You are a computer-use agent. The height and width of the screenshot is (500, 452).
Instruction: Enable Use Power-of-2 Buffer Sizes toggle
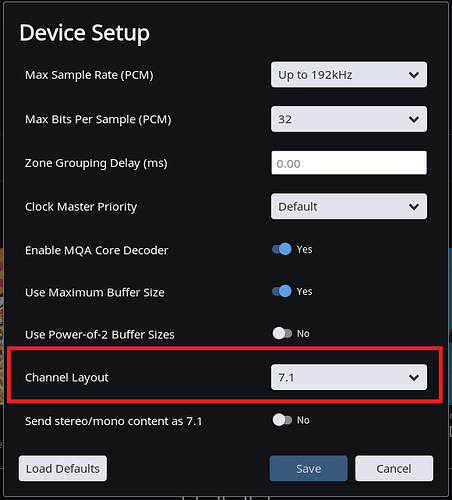point(282,333)
